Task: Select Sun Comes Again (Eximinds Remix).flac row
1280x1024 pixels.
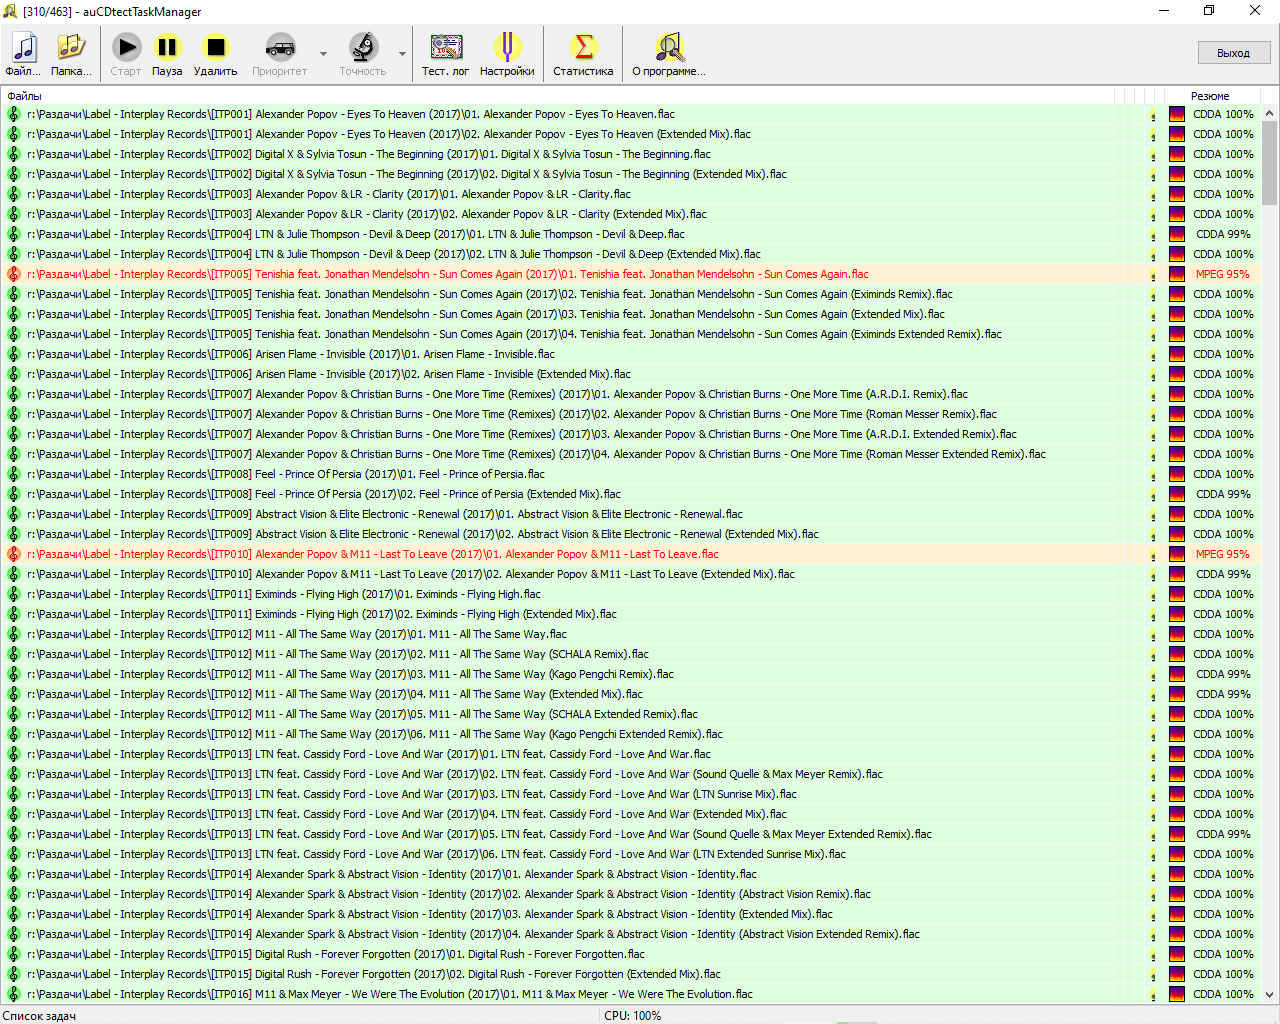Action: click(x=632, y=294)
